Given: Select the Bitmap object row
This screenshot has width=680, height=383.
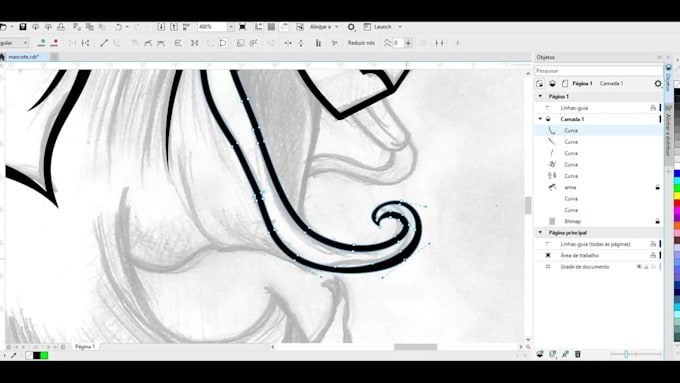Looking at the screenshot, I should coord(598,221).
